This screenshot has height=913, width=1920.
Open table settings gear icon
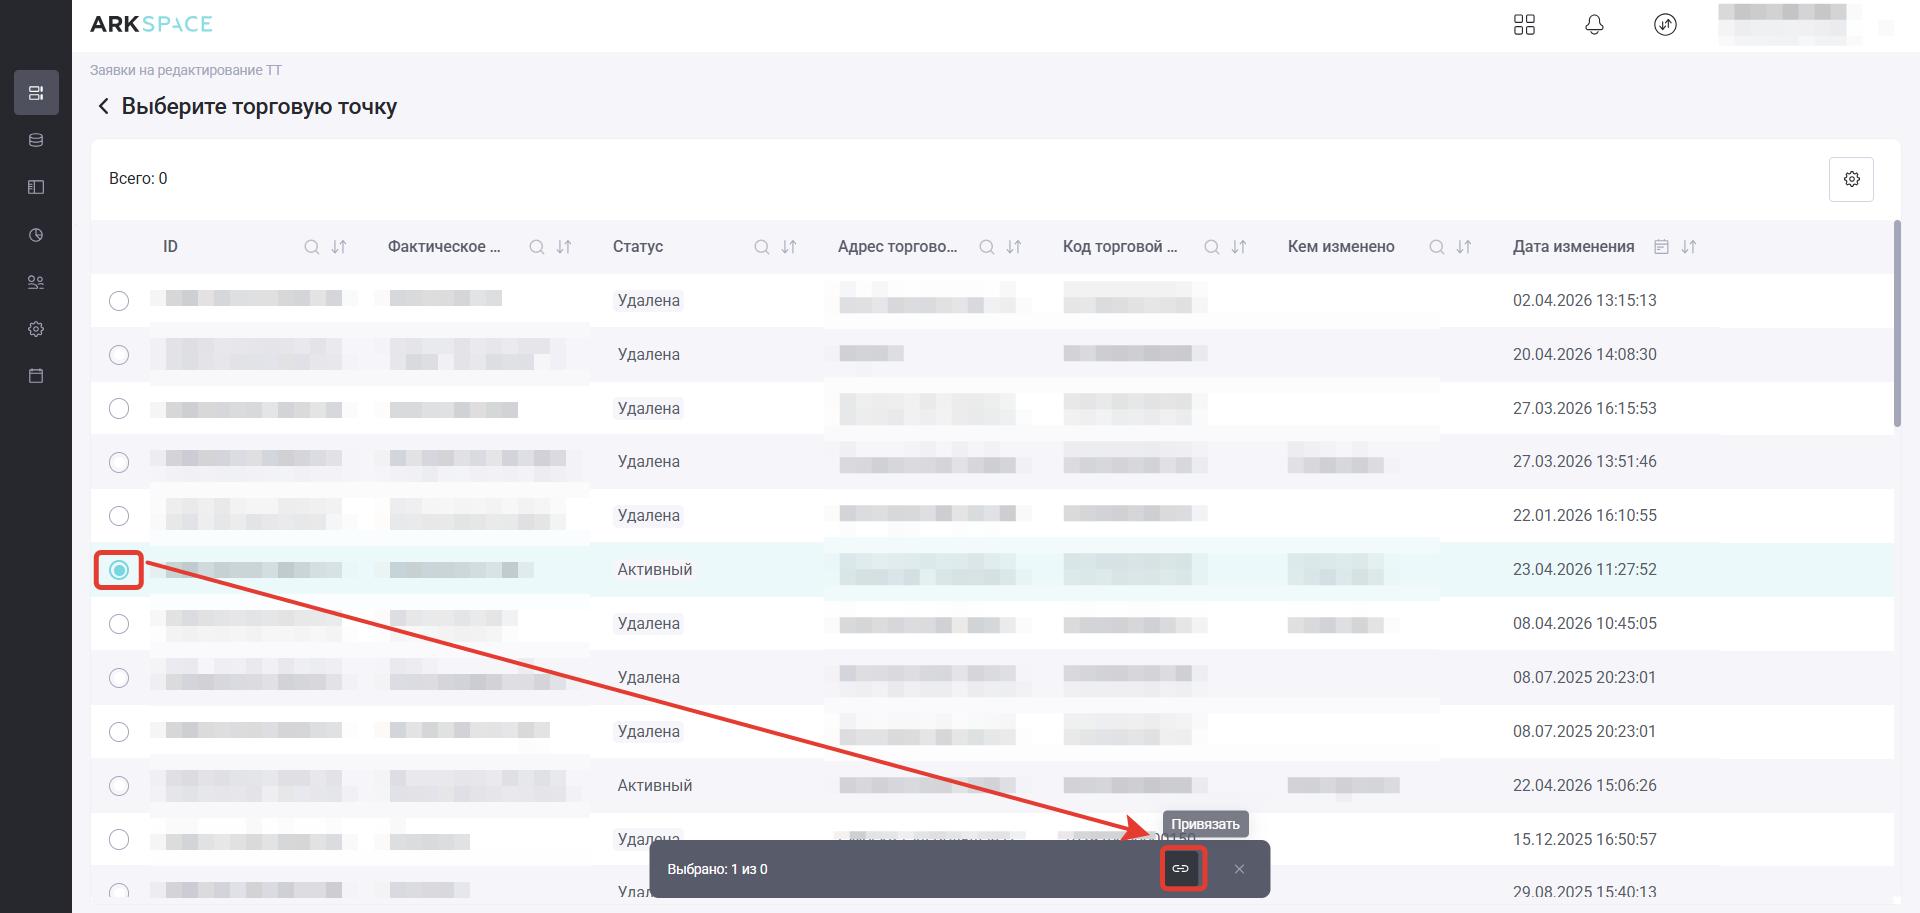(x=1851, y=179)
